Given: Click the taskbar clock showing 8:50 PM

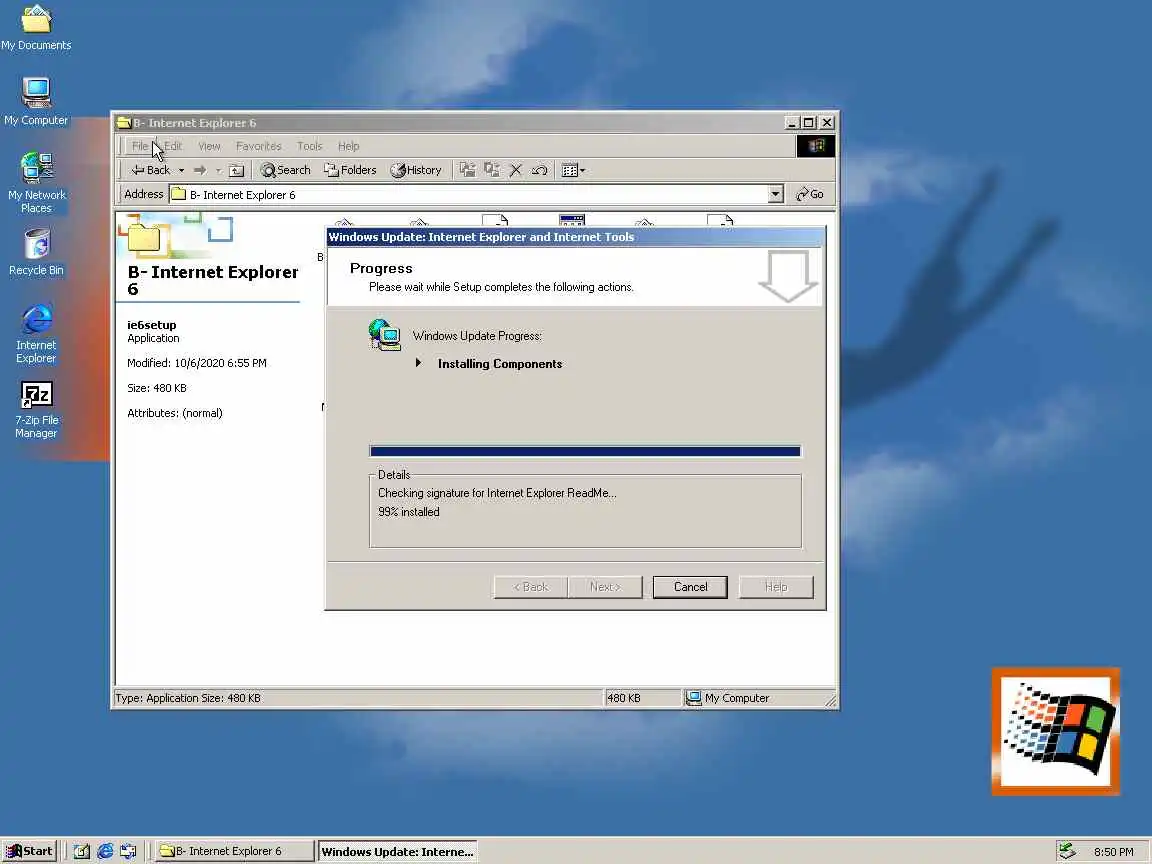Looking at the screenshot, I should point(1113,852).
